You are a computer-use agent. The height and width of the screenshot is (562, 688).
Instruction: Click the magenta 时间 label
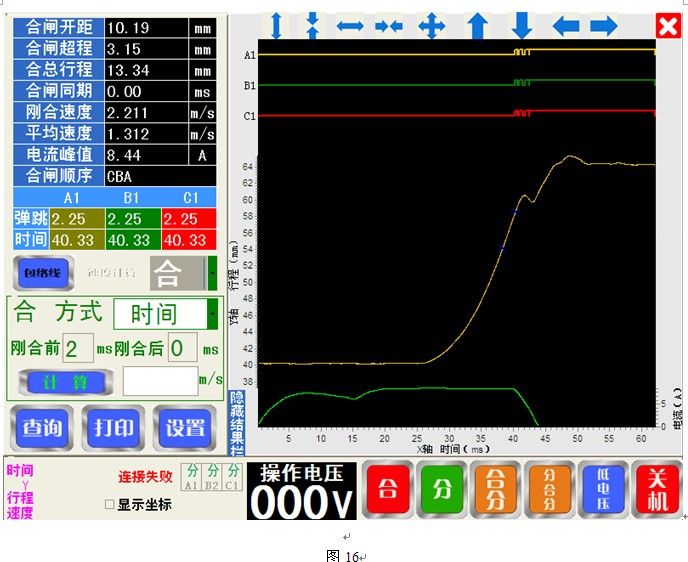20,470
